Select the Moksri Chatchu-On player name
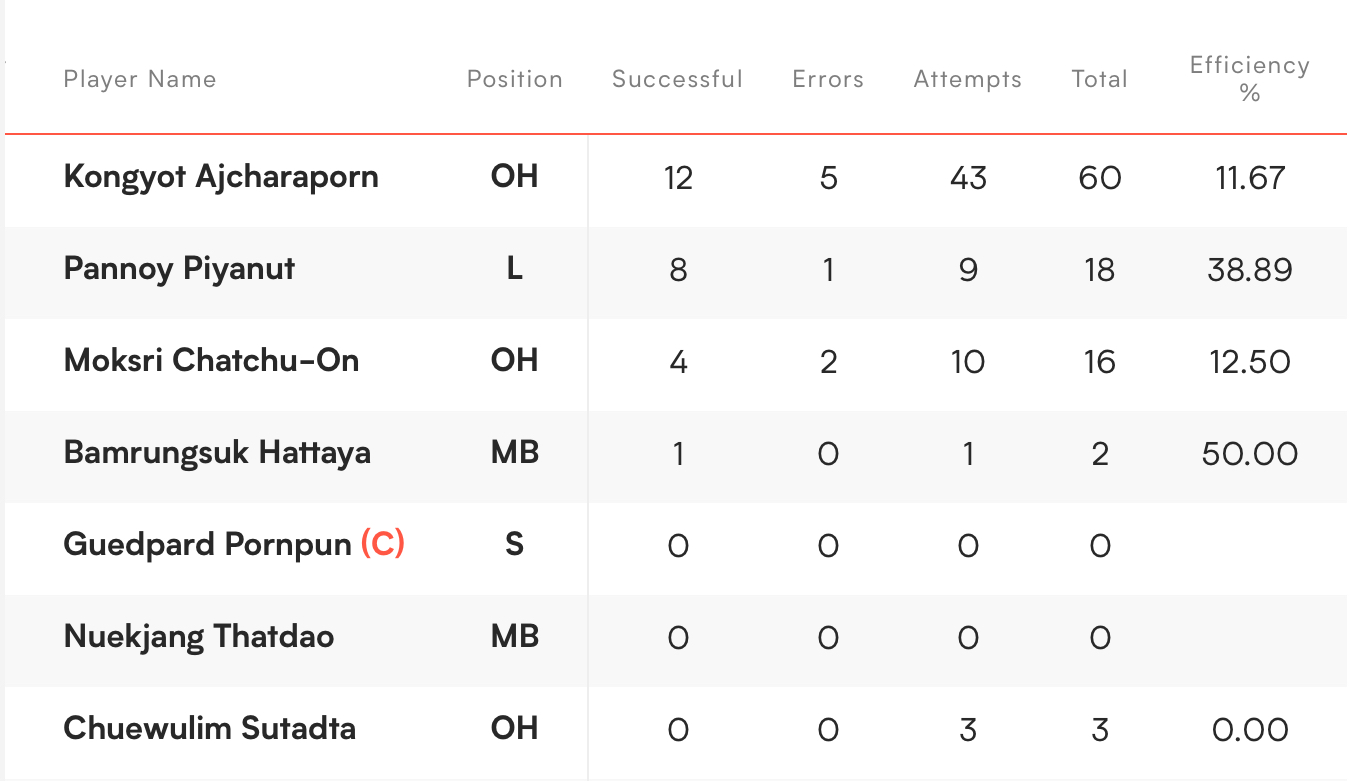This screenshot has height=781, width=1349. click(x=211, y=361)
